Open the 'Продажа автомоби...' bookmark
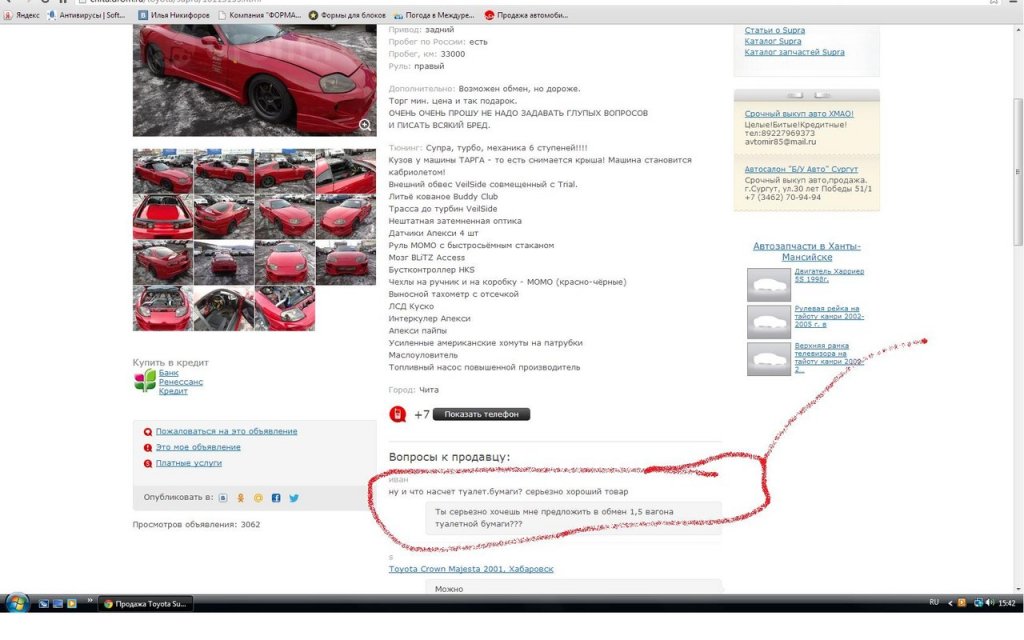Viewport: 1024px width, 640px height. [526, 15]
